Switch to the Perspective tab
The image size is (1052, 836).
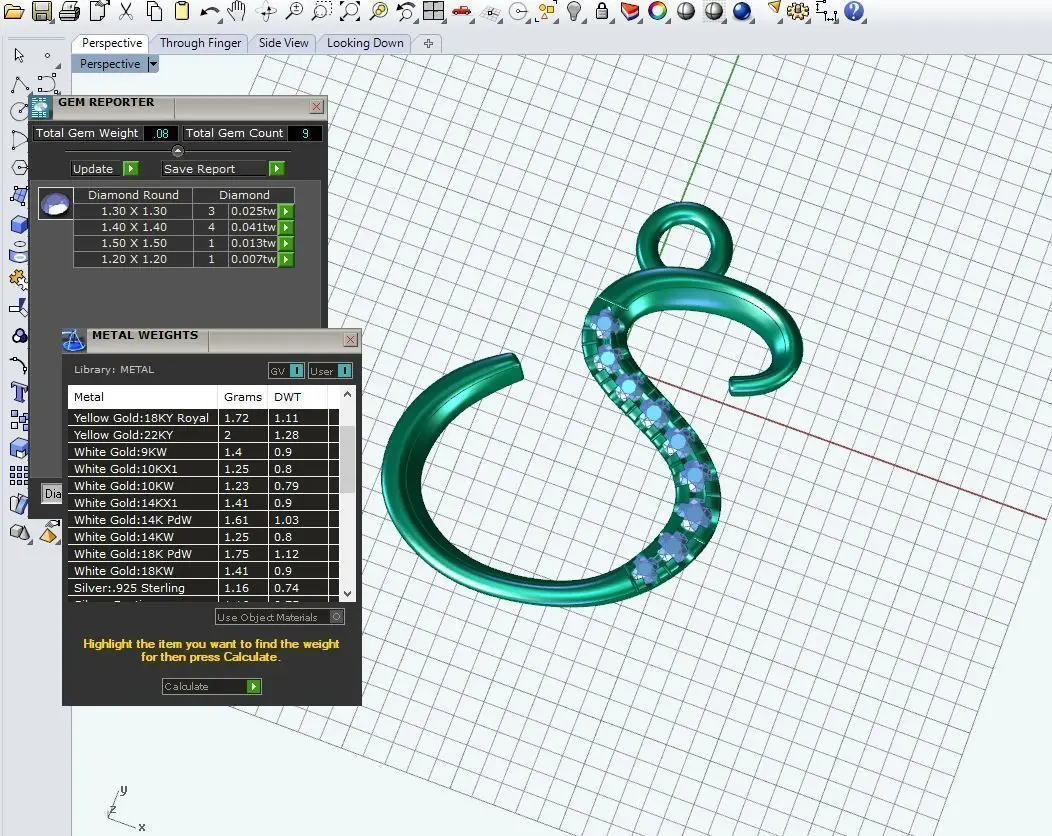pyautogui.click(x=111, y=43)
